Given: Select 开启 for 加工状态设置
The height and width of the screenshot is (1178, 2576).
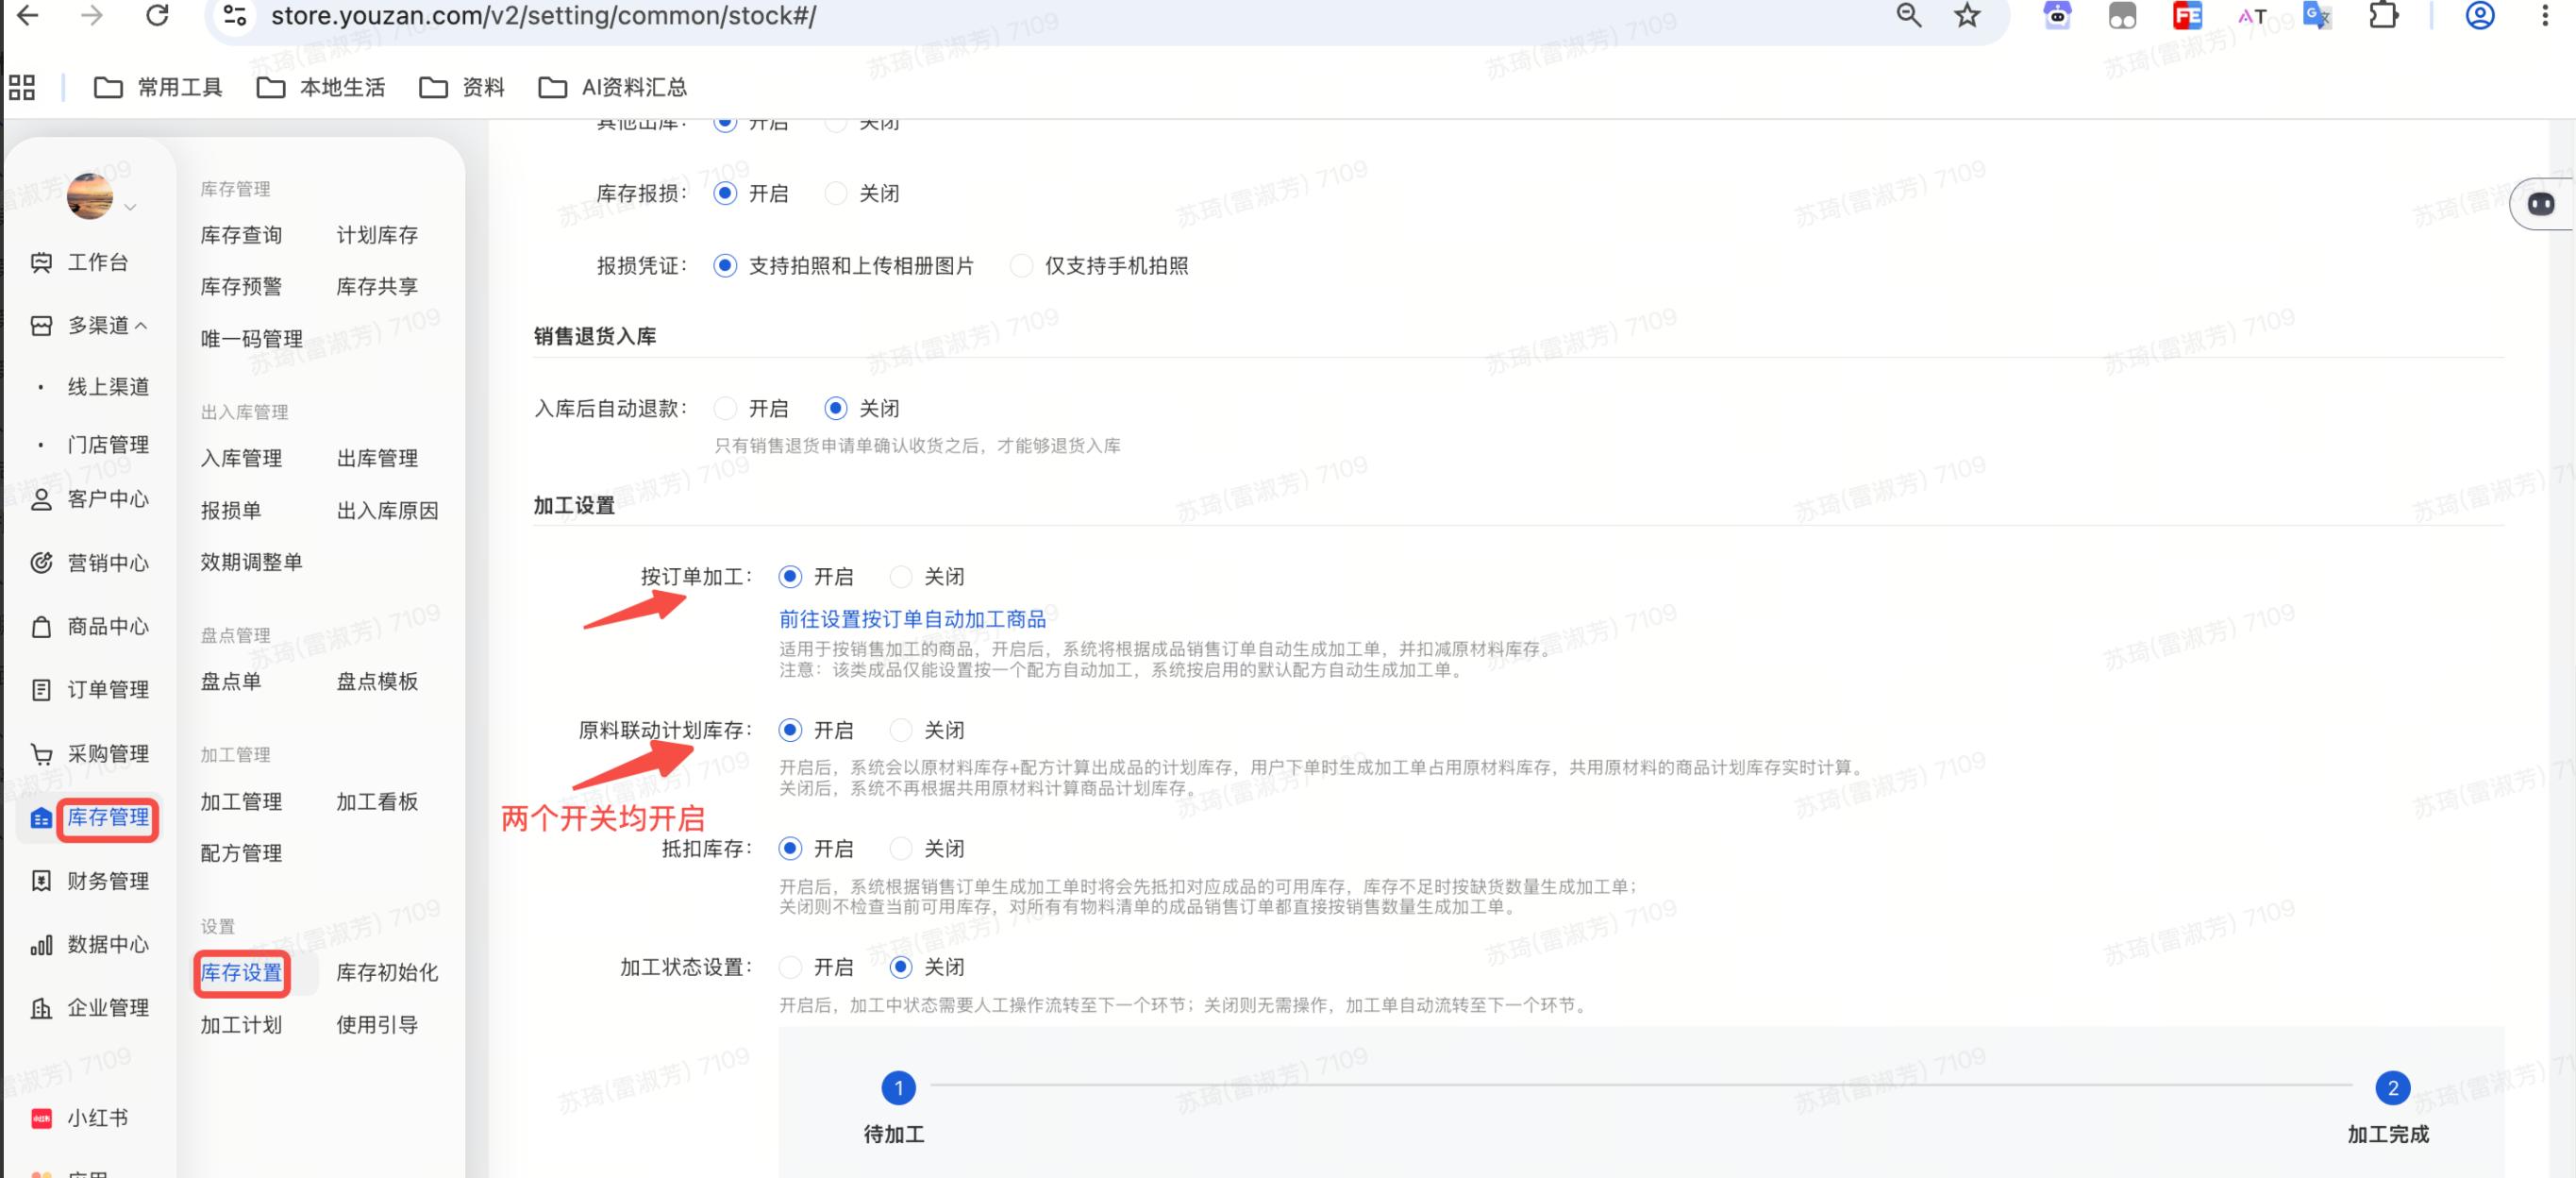Looking at the screenshot, I should click(790, 967).
